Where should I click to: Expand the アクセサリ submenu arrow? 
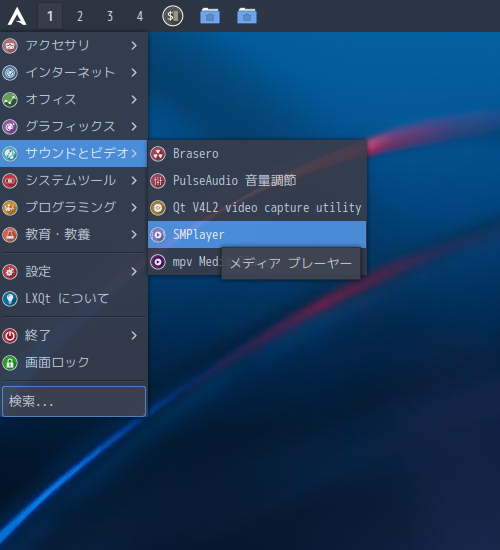[x=134, y=46]
